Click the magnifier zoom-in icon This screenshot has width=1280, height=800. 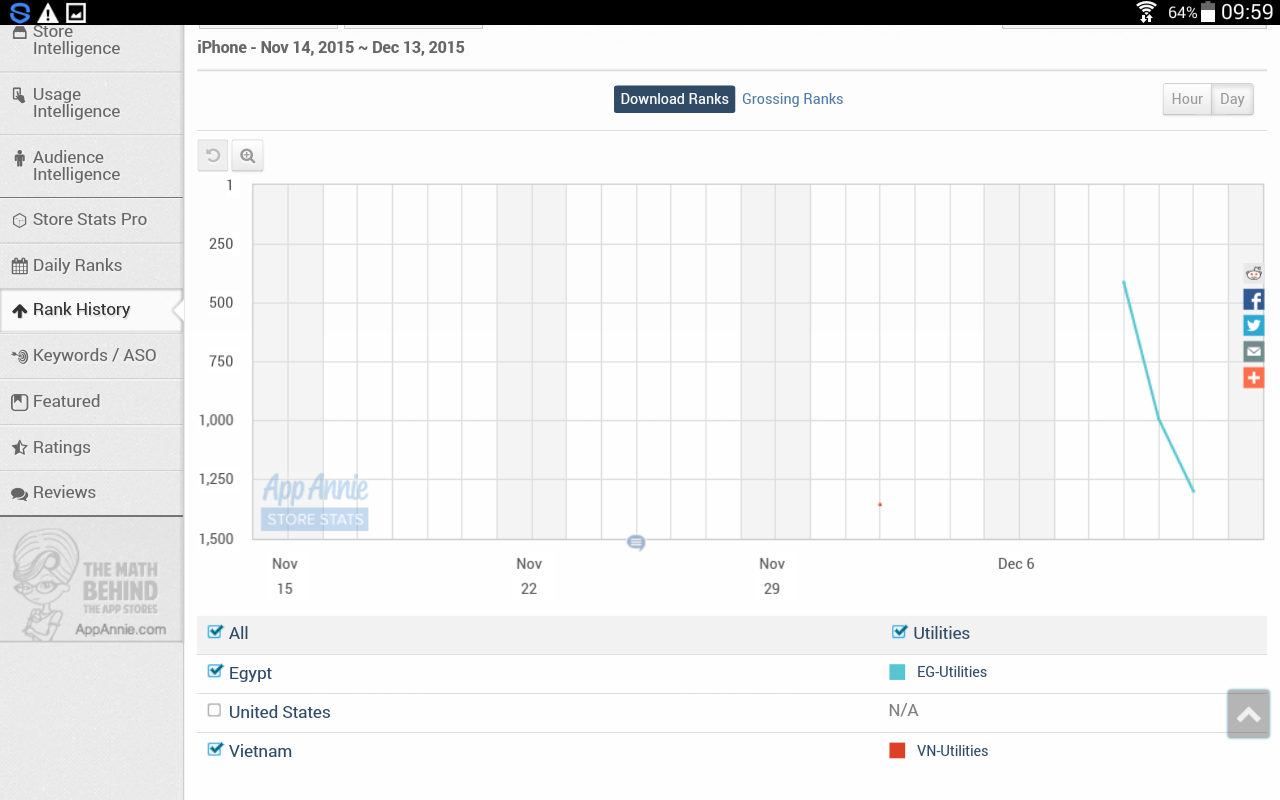click(x=248, y=155)
